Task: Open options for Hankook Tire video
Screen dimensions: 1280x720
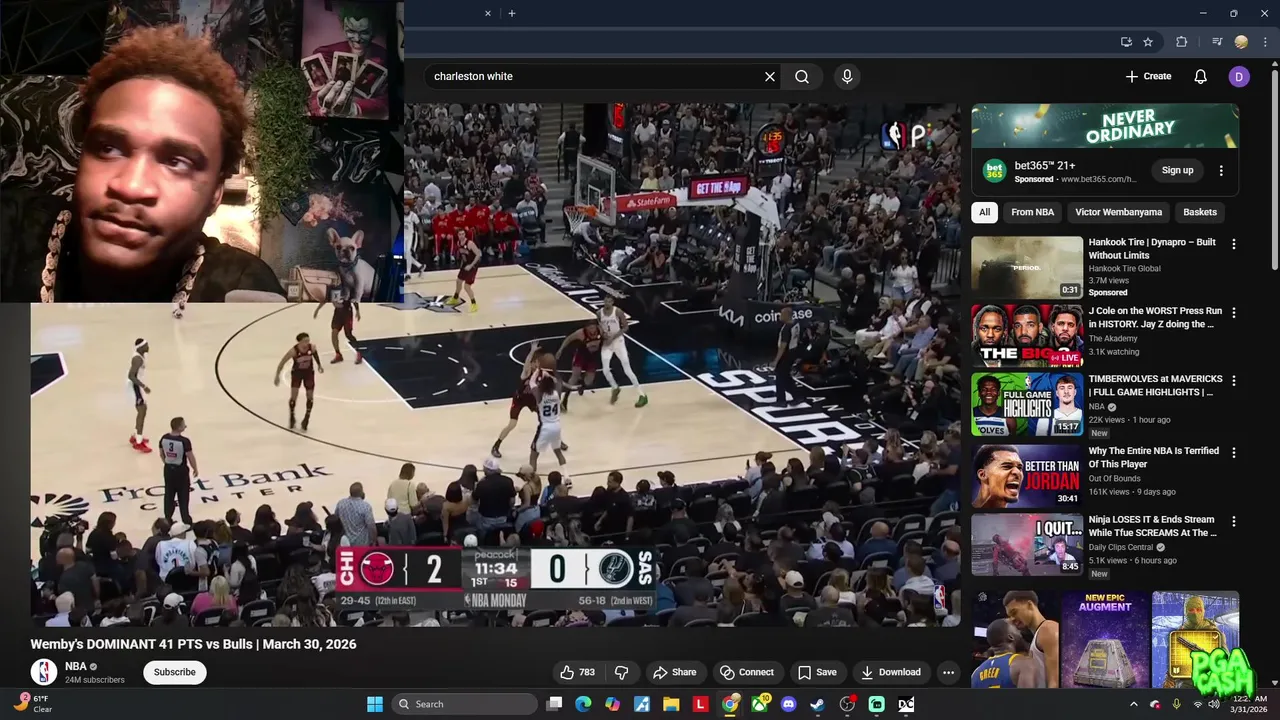Action: [1234, 244]
